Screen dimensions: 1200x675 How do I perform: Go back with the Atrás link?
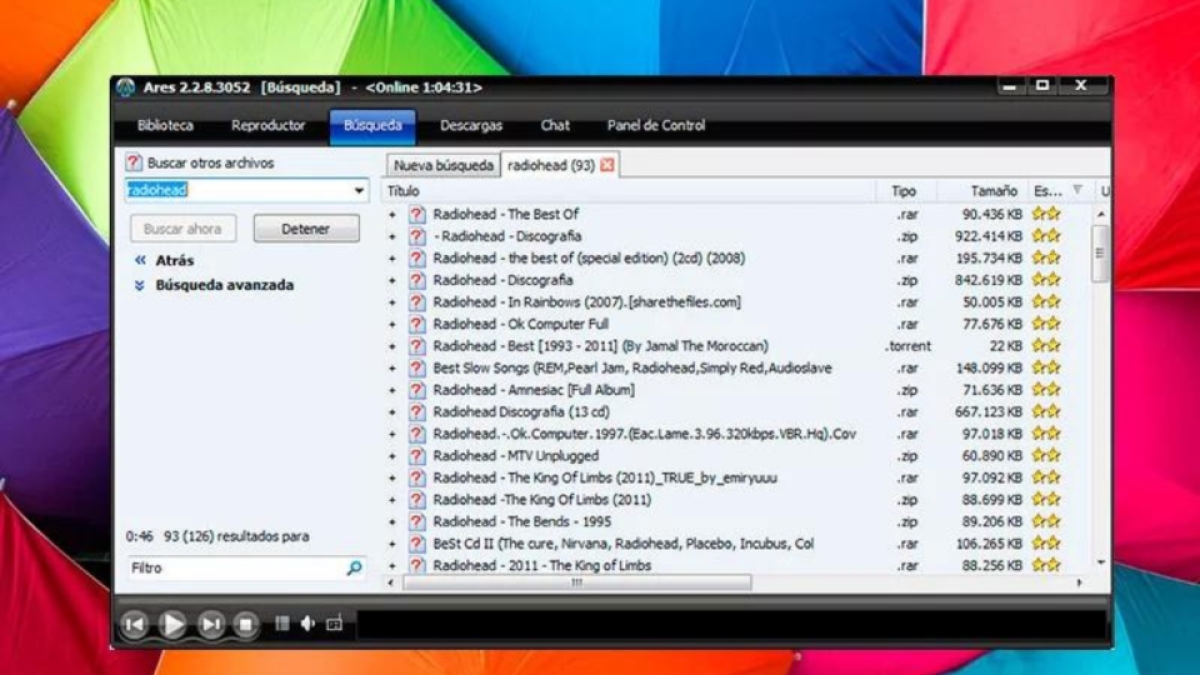(175, 260)
